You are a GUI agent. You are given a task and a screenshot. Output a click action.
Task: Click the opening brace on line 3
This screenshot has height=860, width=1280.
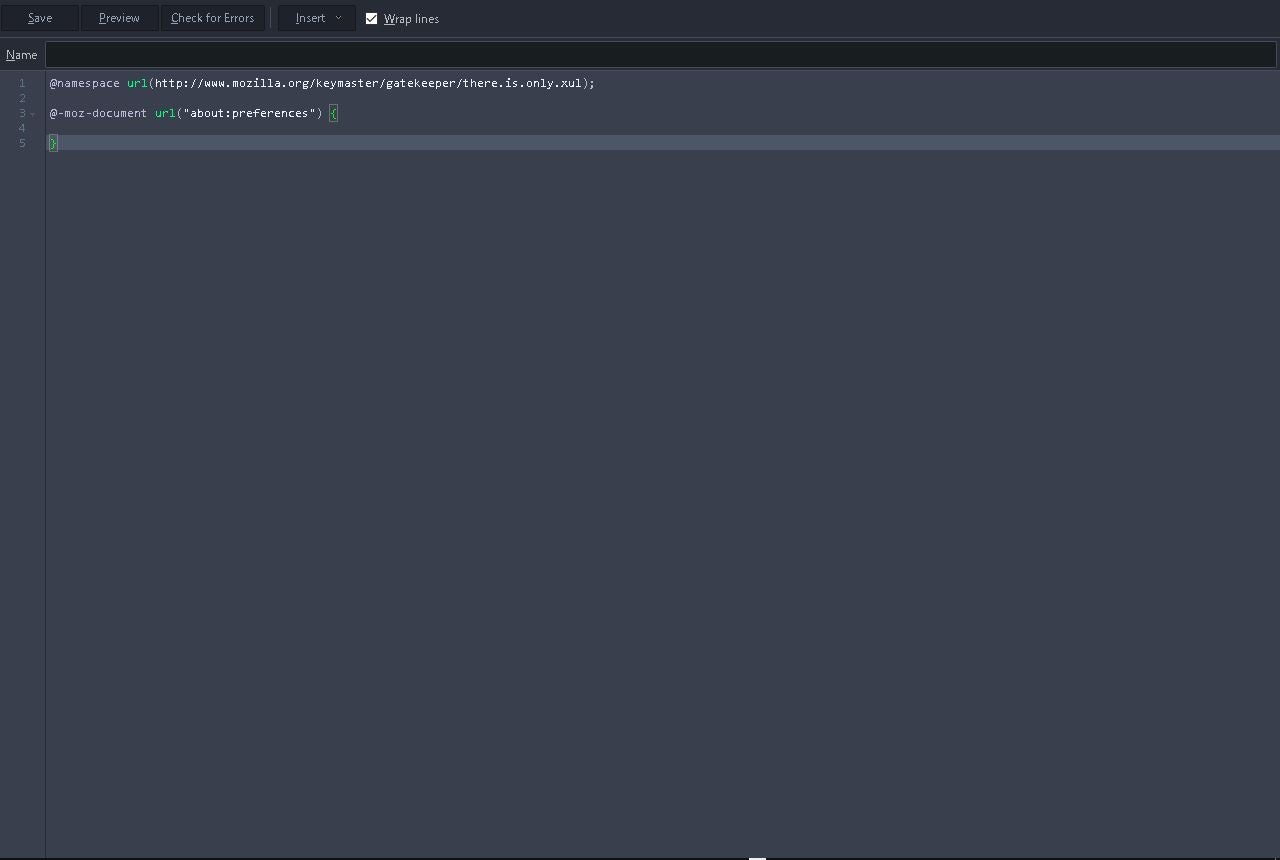(x=334, y=113)
